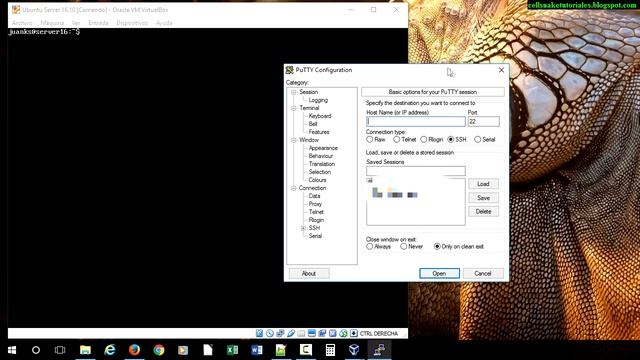The height and width of the screenshot is (360, 640).
Task: Set close window on exit to Never
Action: pyautogui.click(x=403, y=247)
